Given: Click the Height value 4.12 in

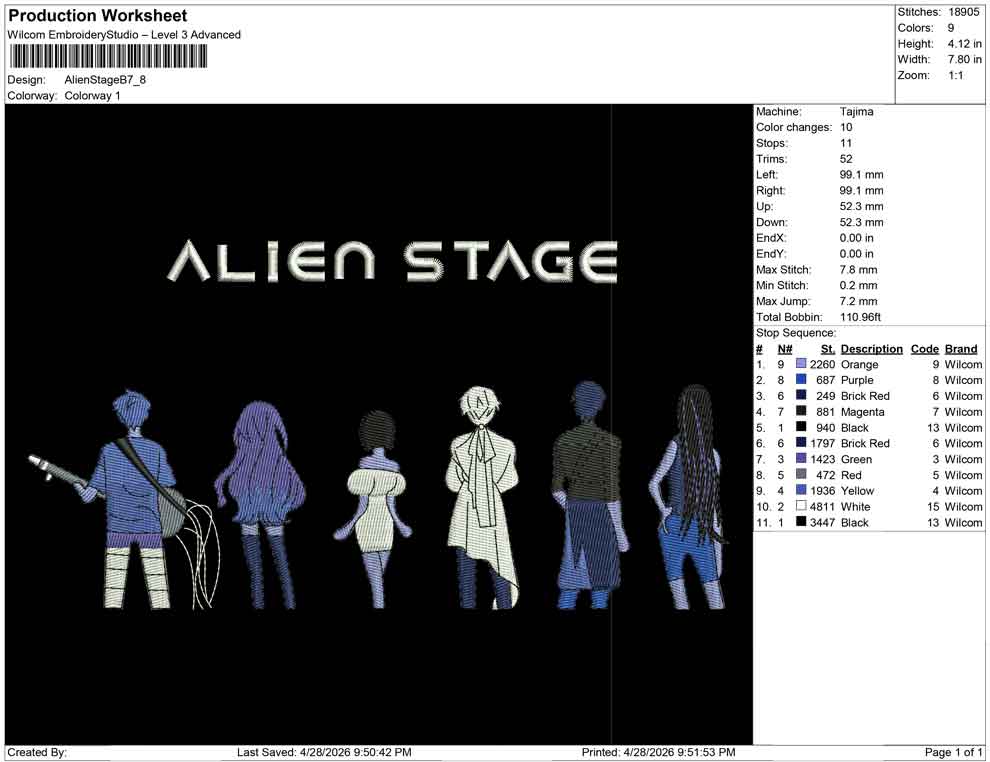Looking at the screenshot, I should pyautogui.click(x=964, y=44).
